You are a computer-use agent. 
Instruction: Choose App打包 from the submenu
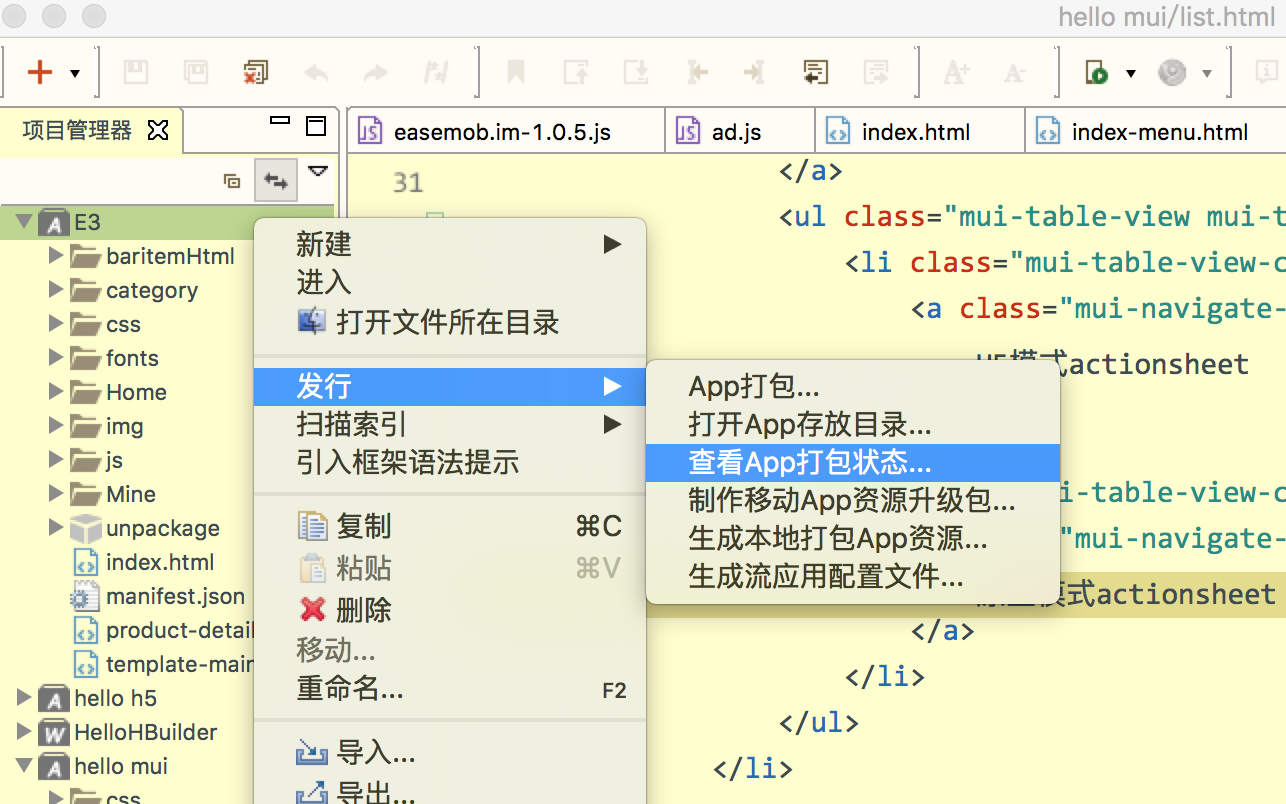tap(754, 387)
